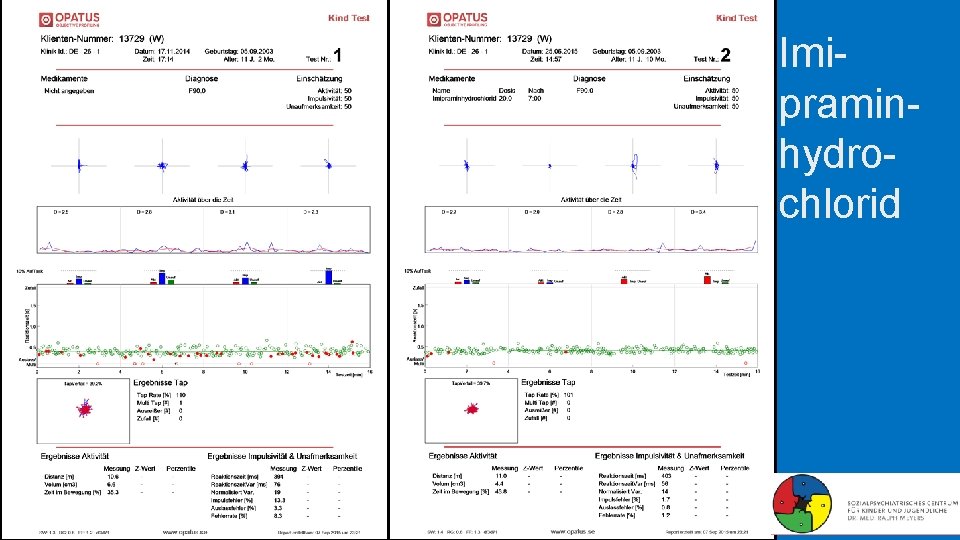Click 'Ergebnisse Tap' heading on Test 2 report
960x540 pixels.
point(549,382)
